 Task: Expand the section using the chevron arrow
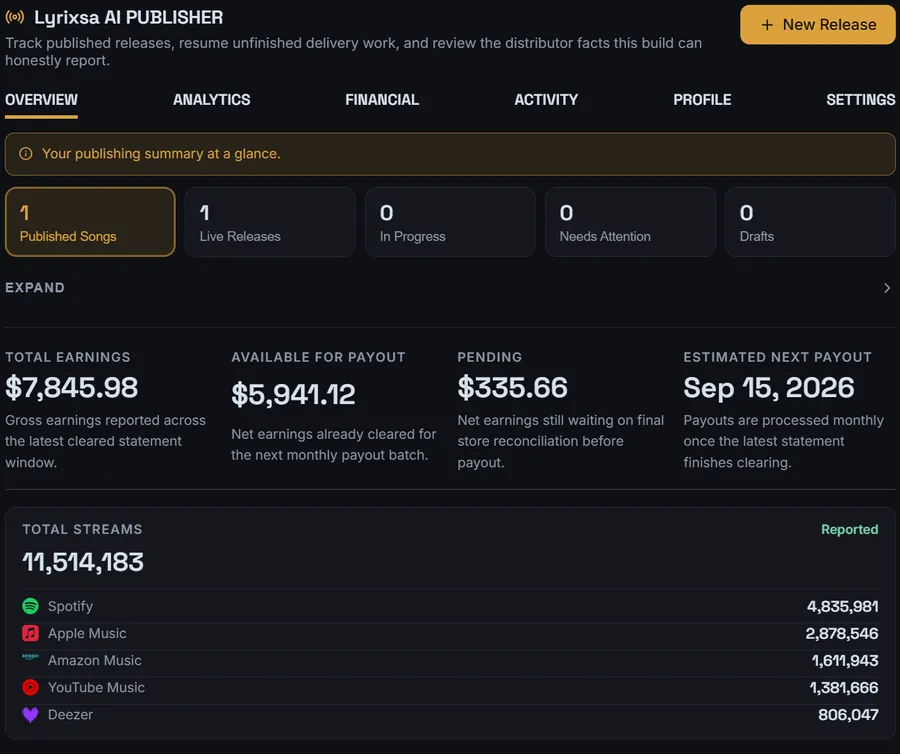tap(887, 288)
